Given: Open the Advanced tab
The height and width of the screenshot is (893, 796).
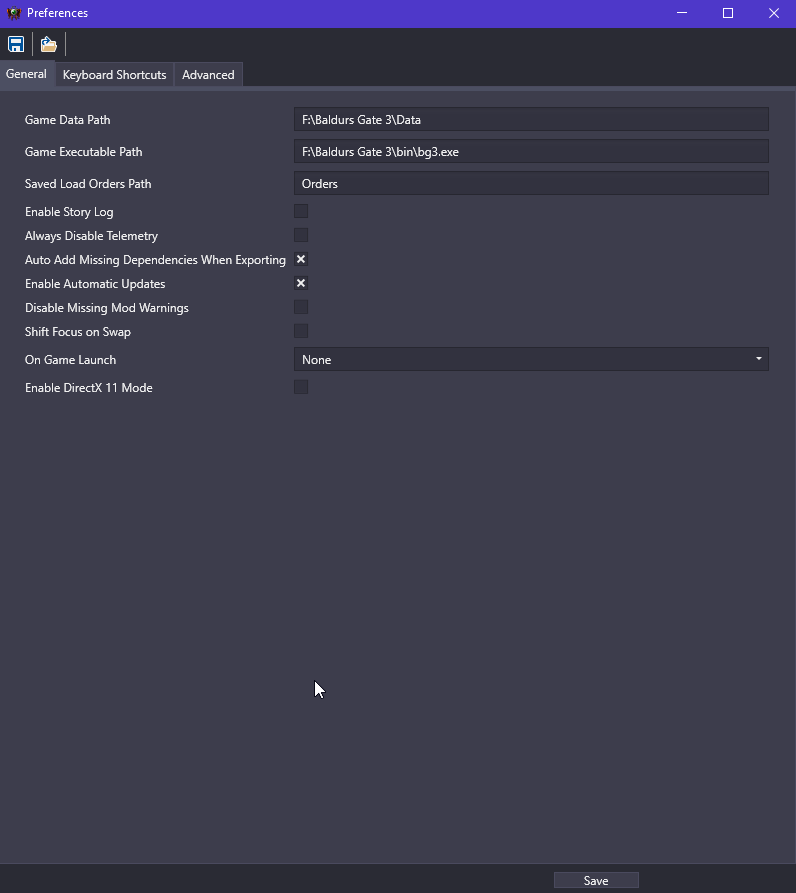Looking at the screenshot, I should [x=208, y=74].
